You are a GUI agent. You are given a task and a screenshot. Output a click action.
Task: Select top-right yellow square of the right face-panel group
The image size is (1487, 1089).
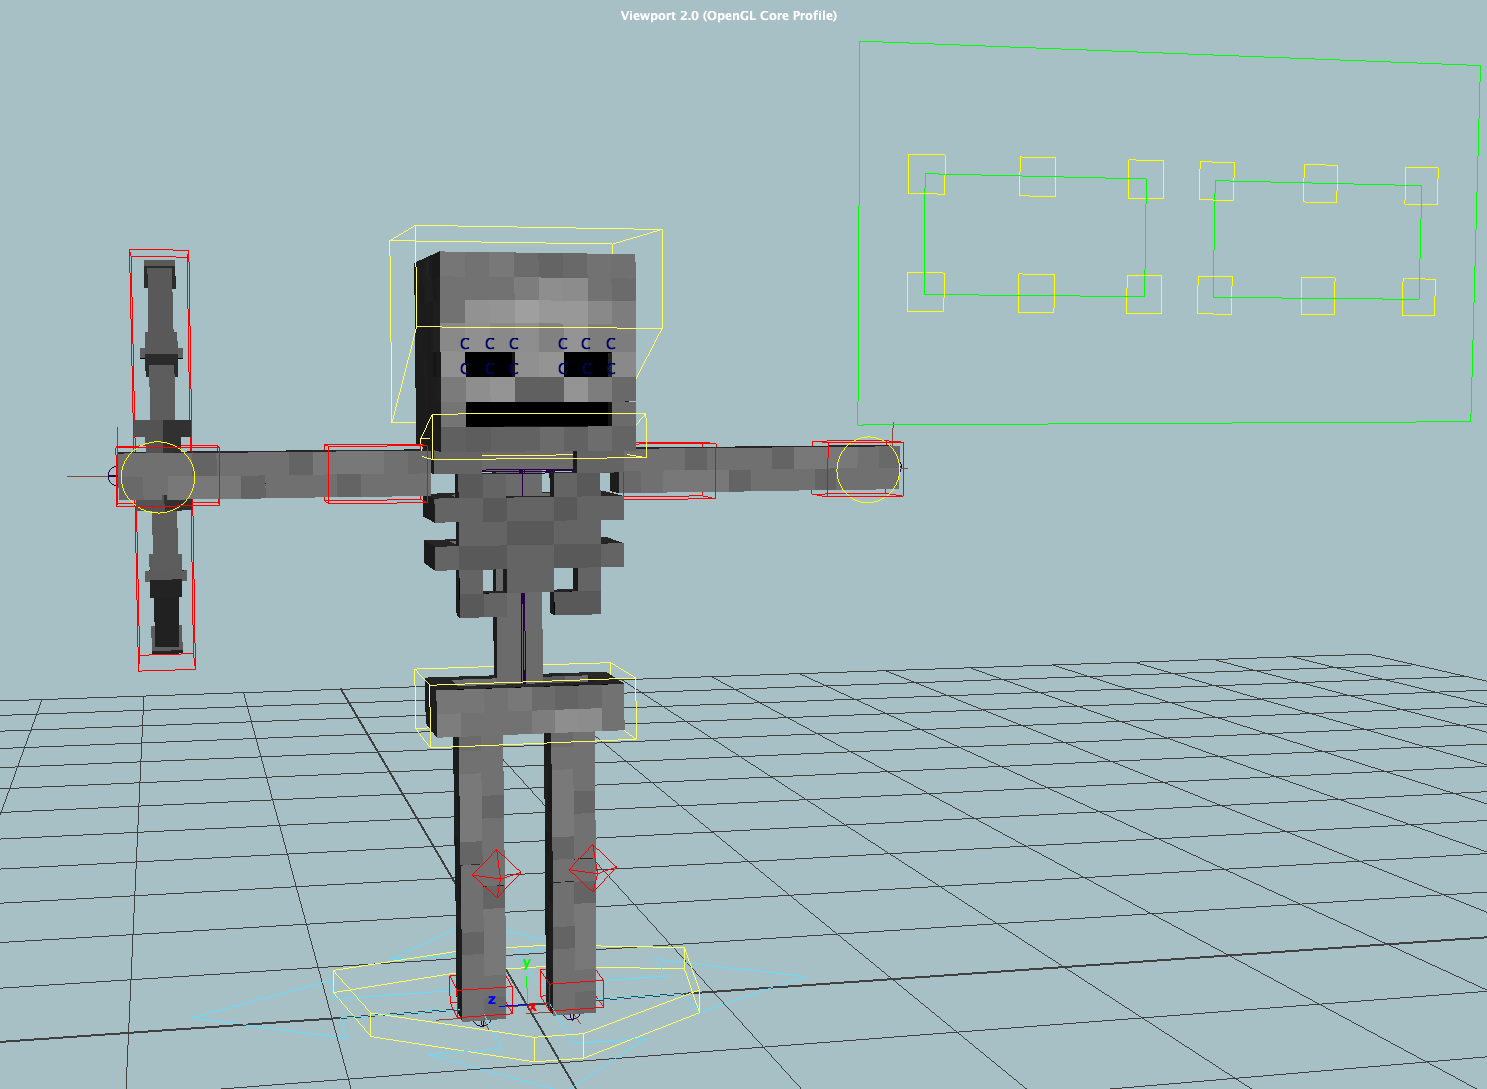pyautogui.click(x=1421, y=186)
